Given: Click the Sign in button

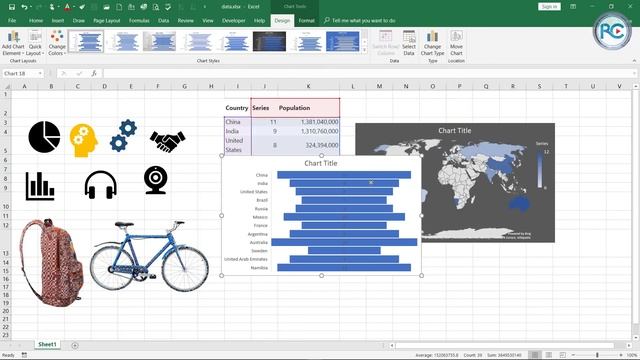Looking at the screenshot, I should point(549,7).
